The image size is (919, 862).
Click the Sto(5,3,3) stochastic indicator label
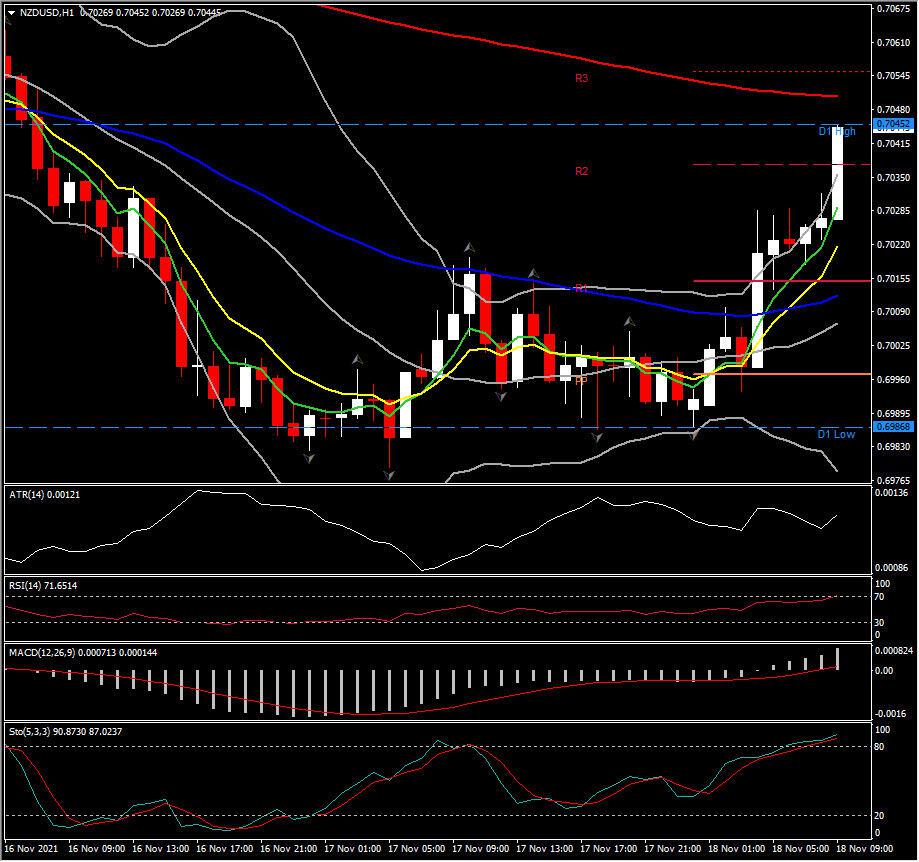pyautogui.click(x=66, y=731)
